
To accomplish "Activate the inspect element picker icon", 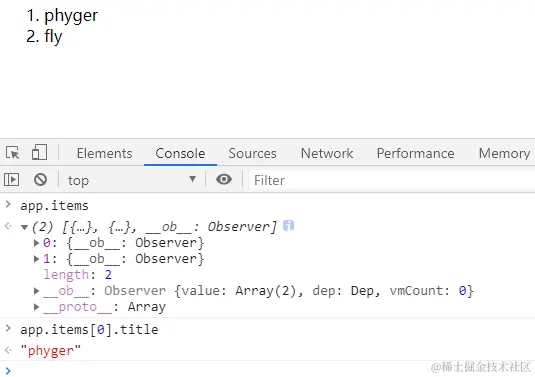I will tap(13, 153).
